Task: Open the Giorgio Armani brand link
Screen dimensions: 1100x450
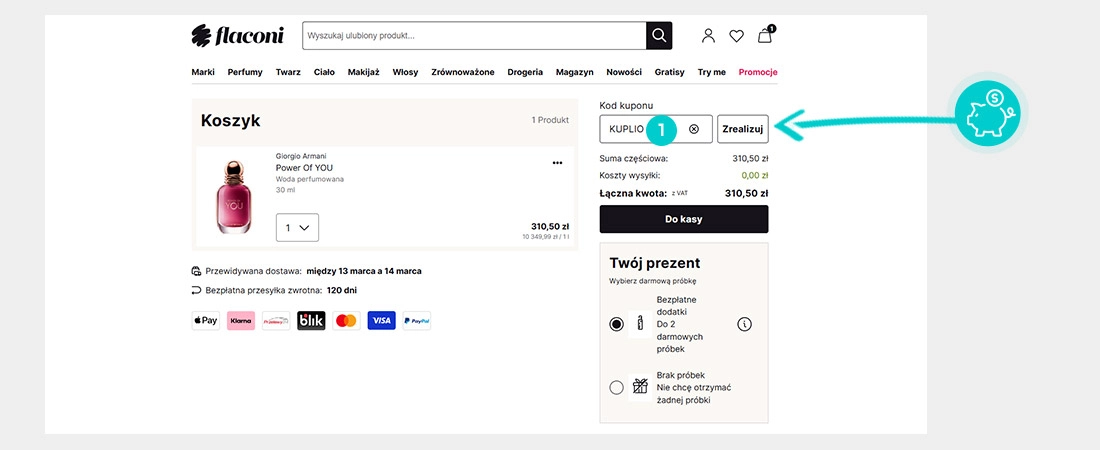Action: coord(301,156)
